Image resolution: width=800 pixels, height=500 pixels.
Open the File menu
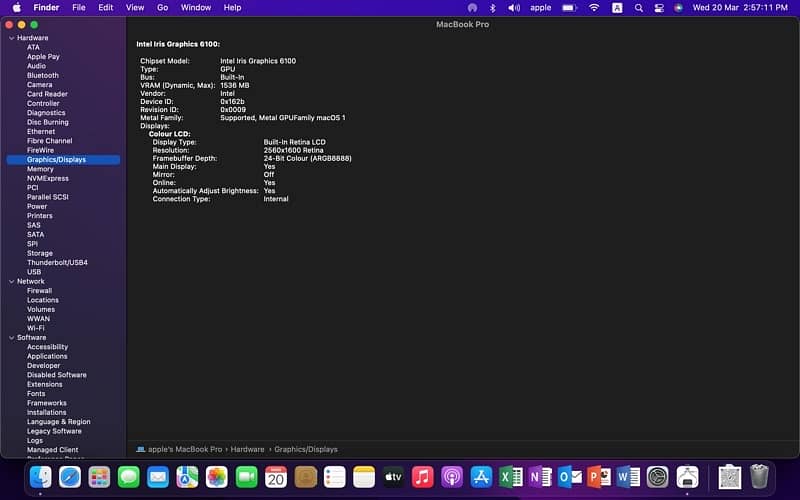[x=78, y=7]
